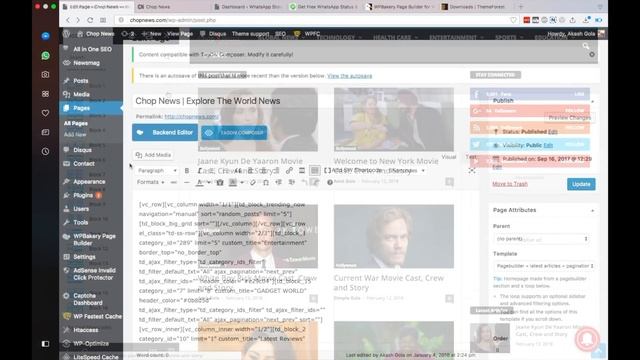640x360 pixels.
Task: Click the snapshot camera sidebar icon
Action: point(45,75)
